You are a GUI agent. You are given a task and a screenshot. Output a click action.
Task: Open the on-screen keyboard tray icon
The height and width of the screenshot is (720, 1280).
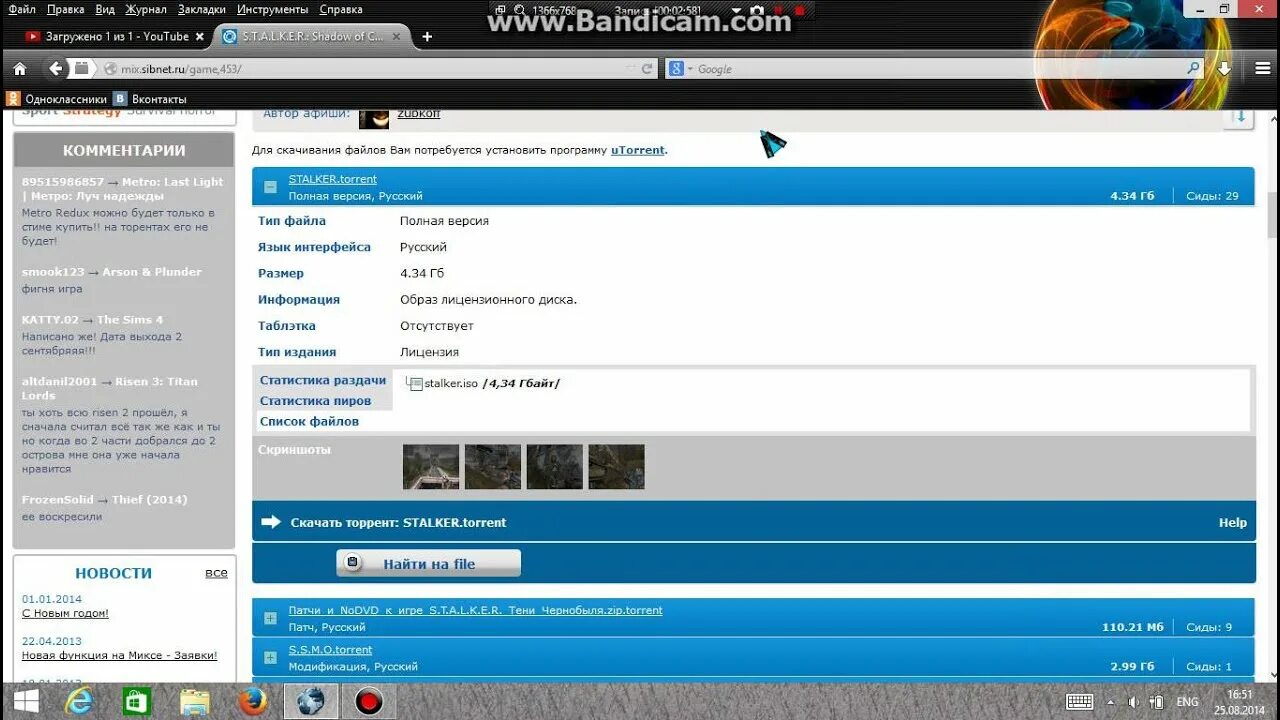pos(1079,702)
